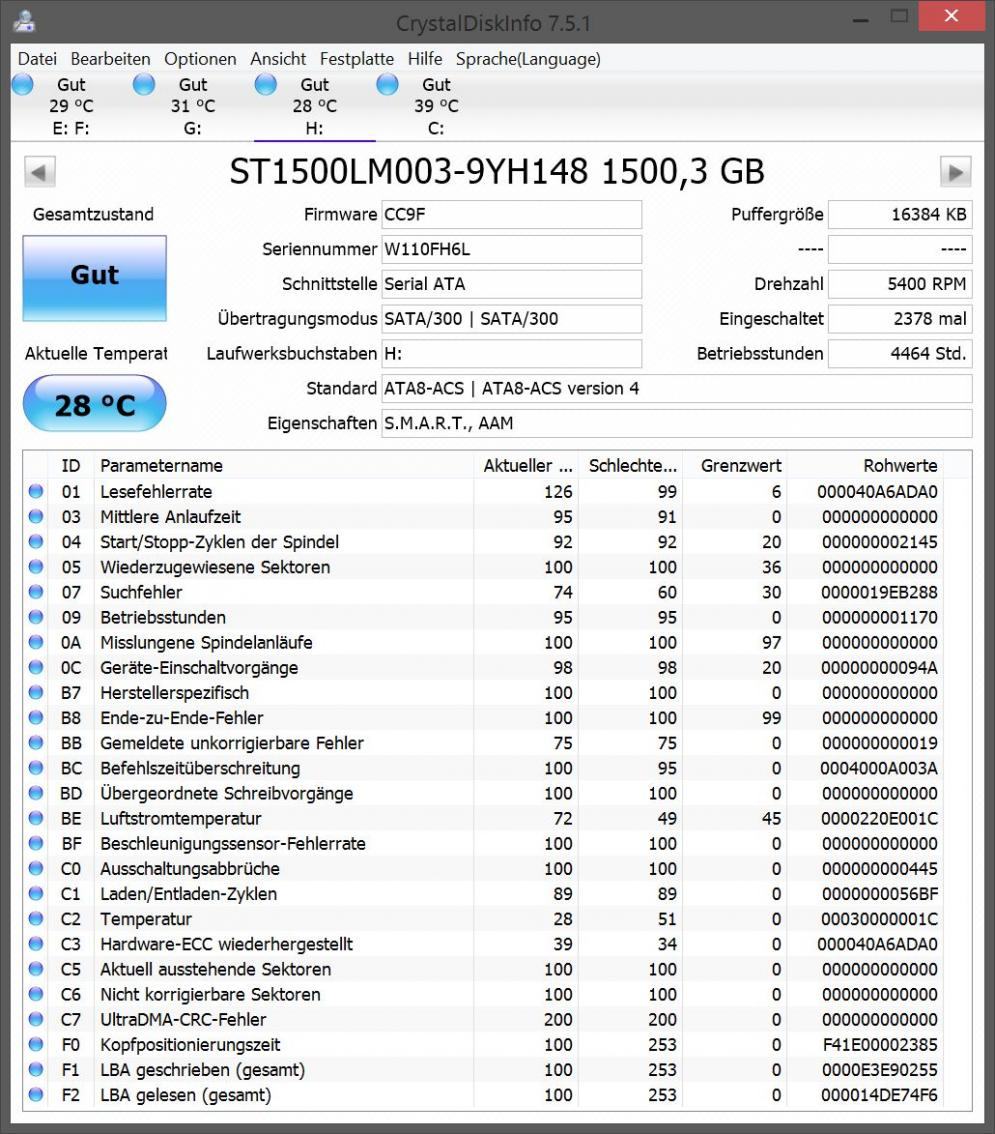Viewport: 995px width, 1134px height.
Task: Click status dot of 03 Mittlere Anlaufzeit
Action: point(35,516)
